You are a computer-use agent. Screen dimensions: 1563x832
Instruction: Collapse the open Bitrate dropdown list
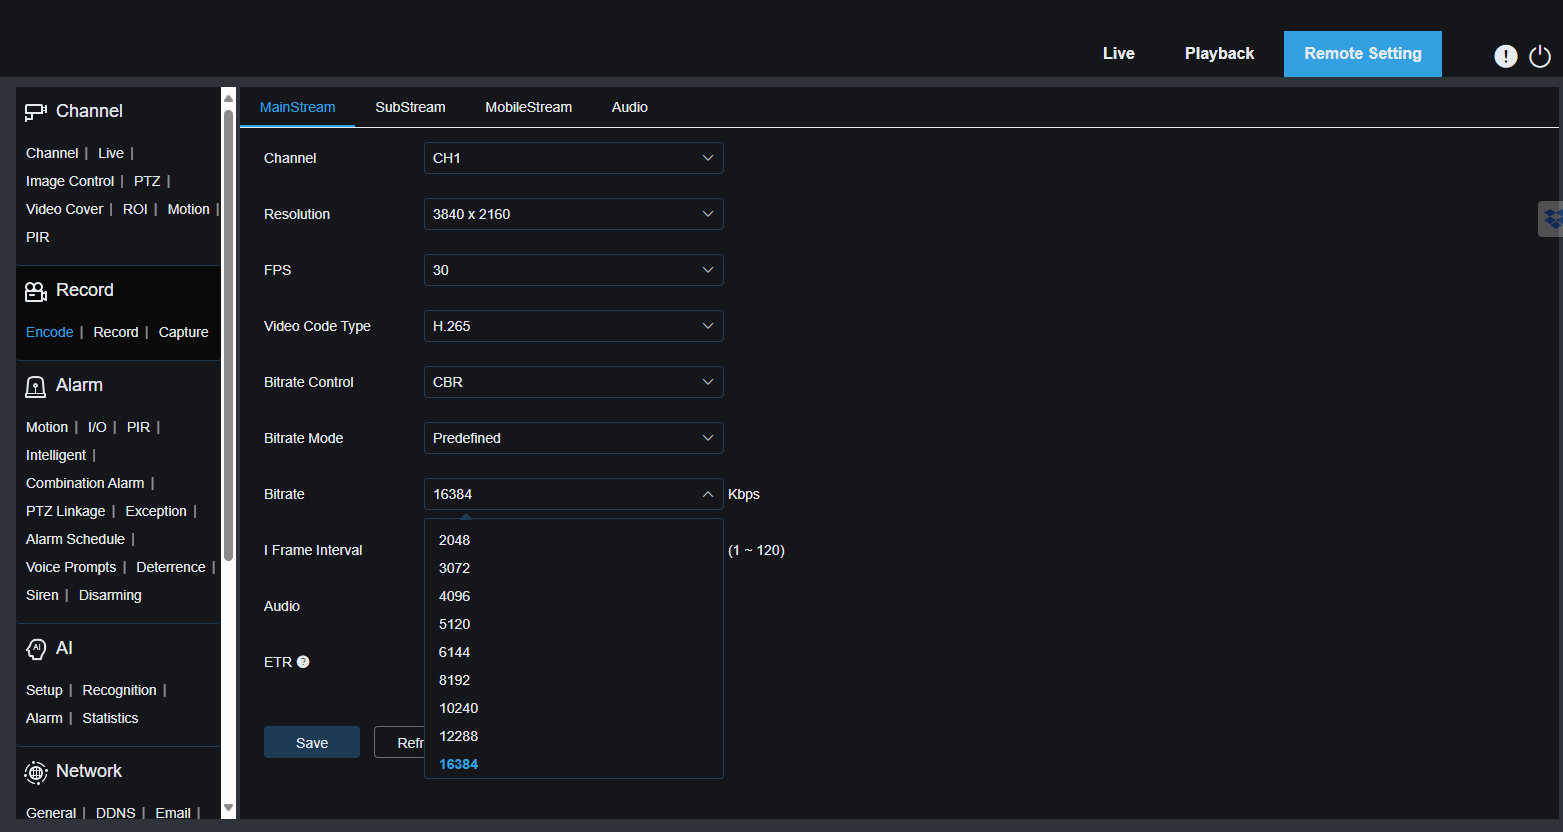point(708,493)
